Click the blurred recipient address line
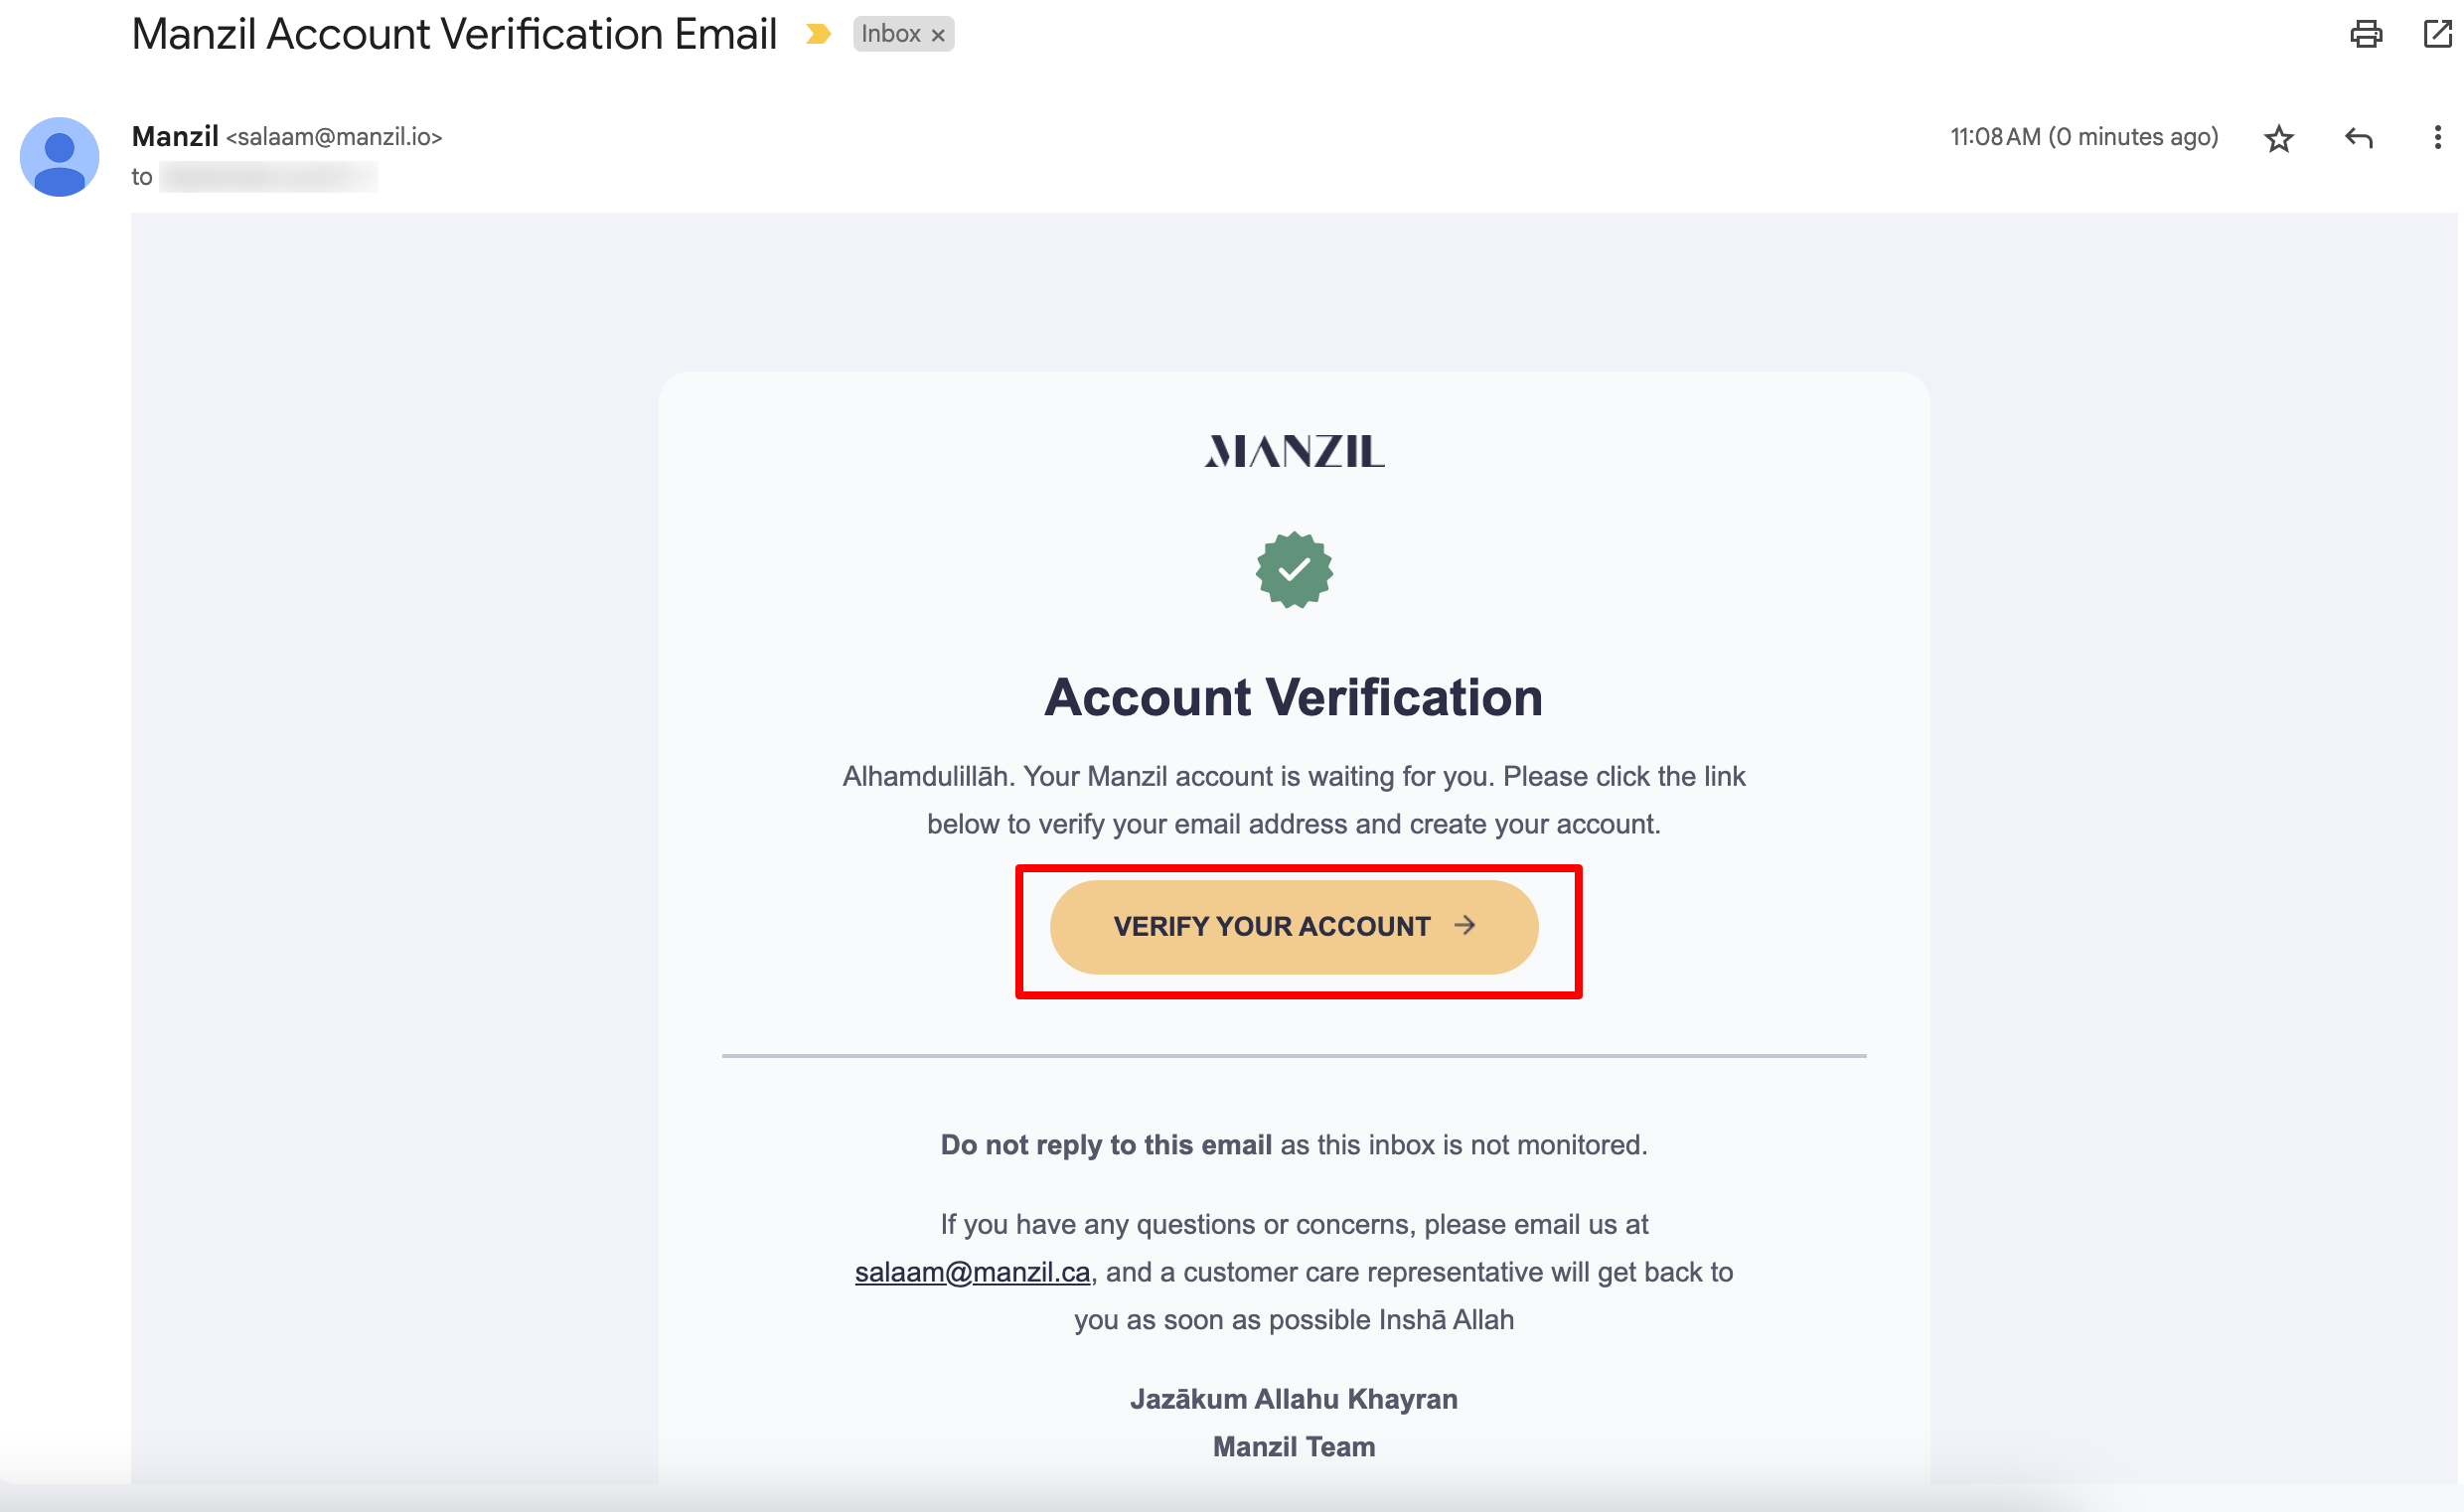This screenshot has height=1512, width=2464. click(268, 177)
